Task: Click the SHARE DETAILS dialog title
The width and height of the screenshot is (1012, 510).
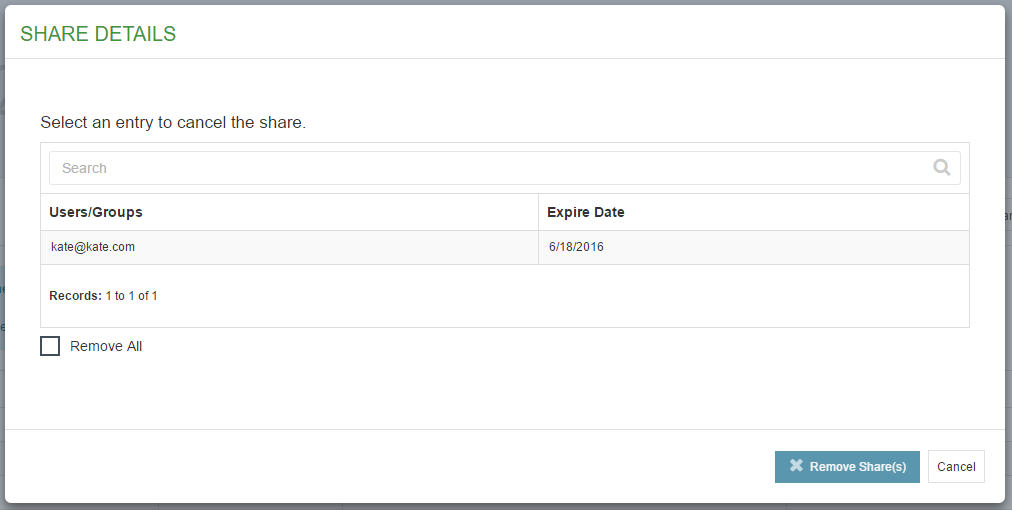Action: [x=98, y=34]
